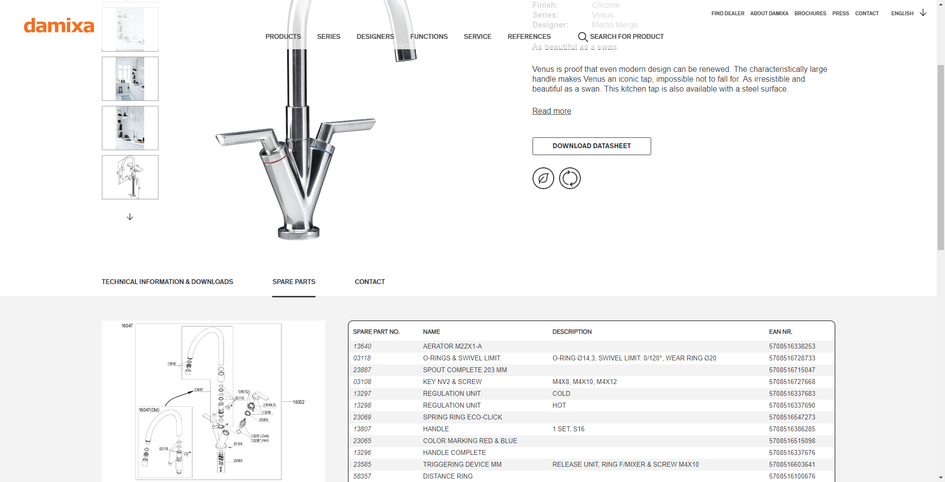Click the Read more link
The height and width of the screenshot is (482, 945).
coord(551,111)
